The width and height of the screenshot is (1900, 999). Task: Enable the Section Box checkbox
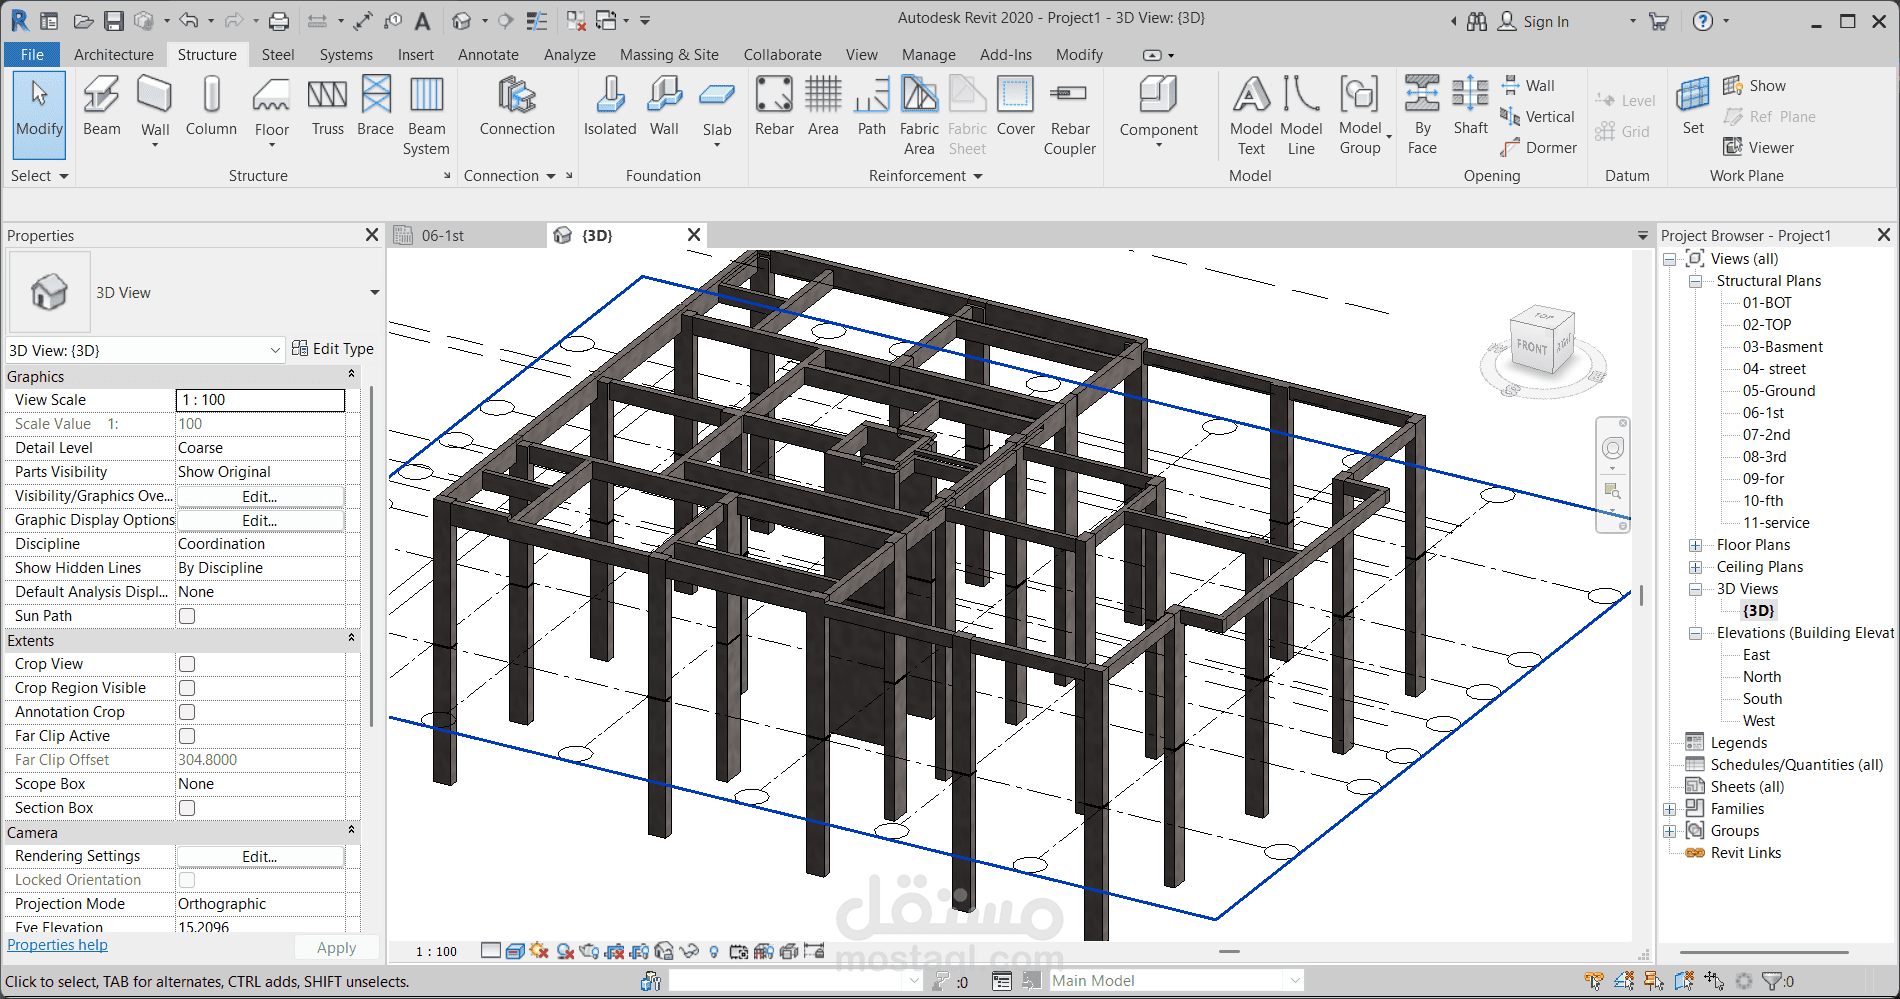187,808
